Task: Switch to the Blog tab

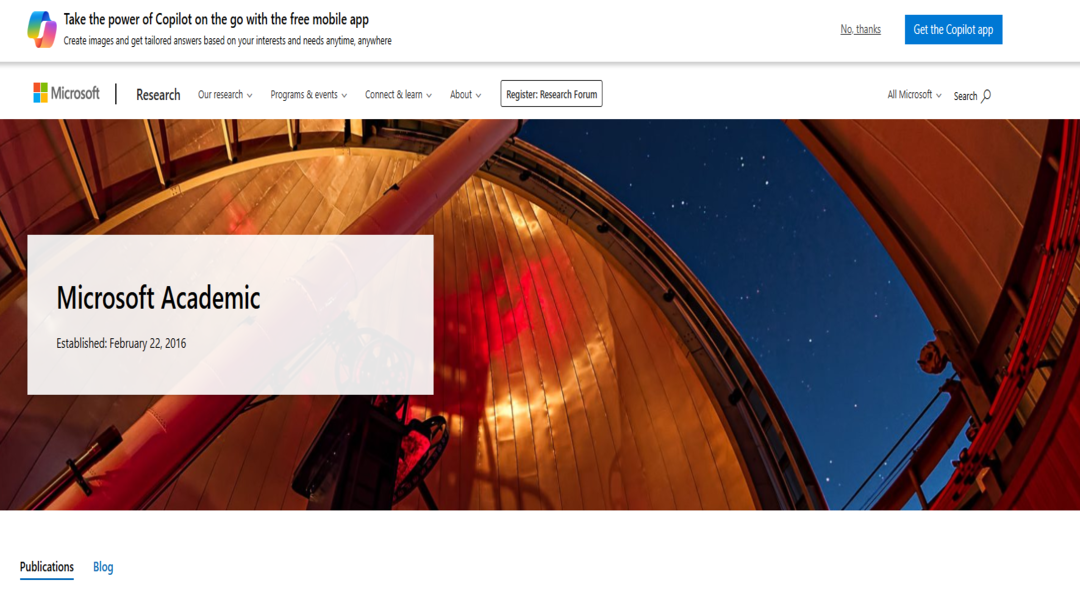Action: 103,567
